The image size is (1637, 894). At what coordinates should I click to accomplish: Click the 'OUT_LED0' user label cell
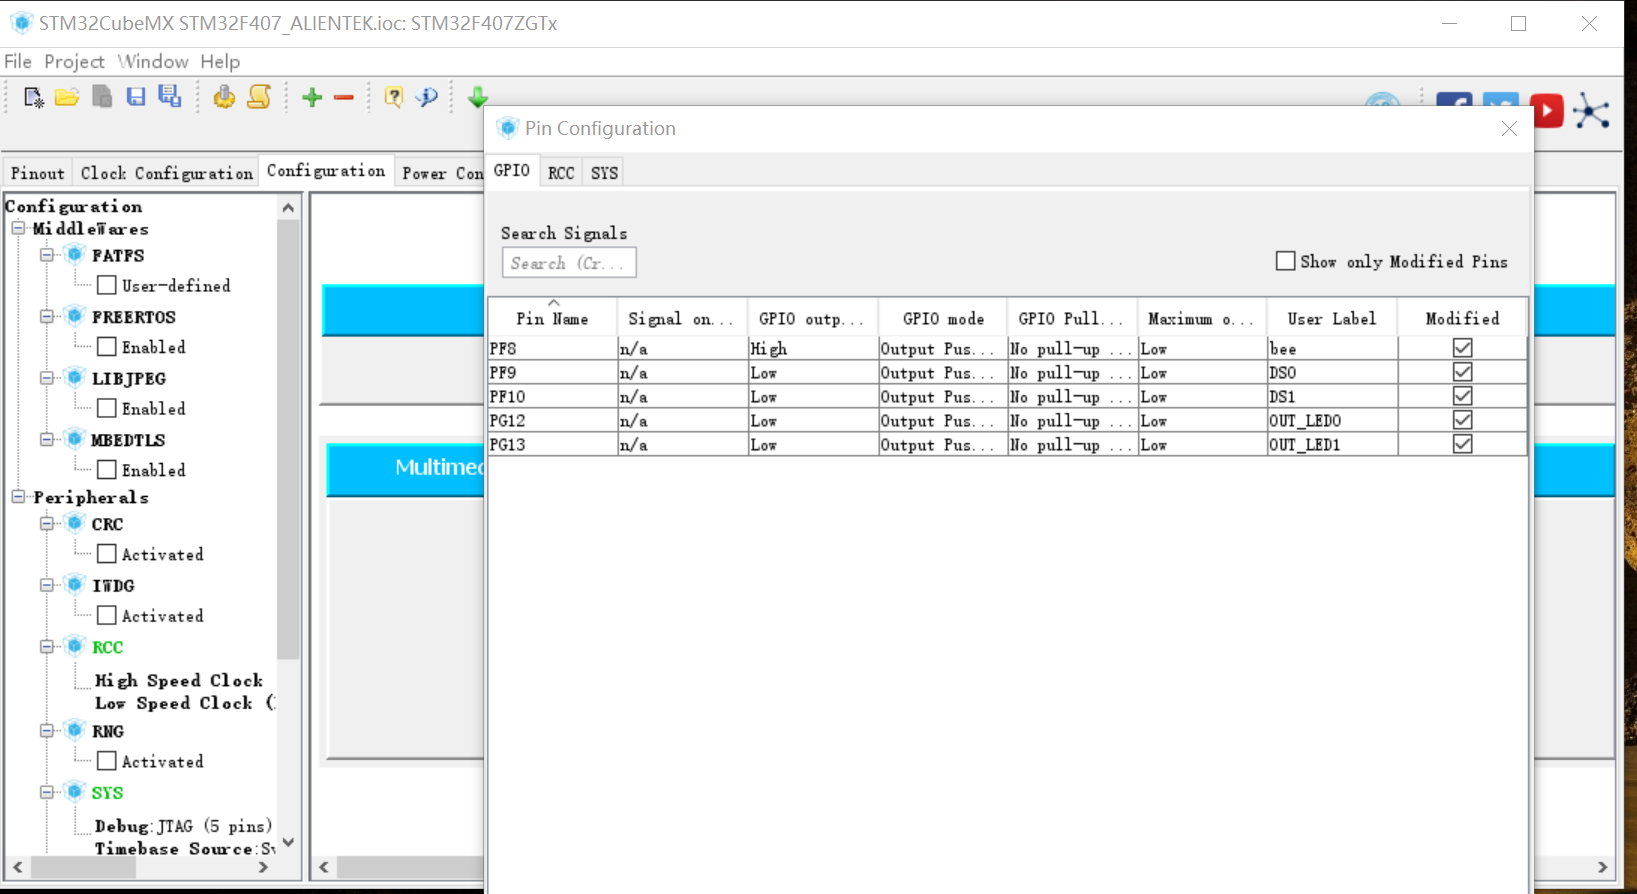tap(1332, 420)
